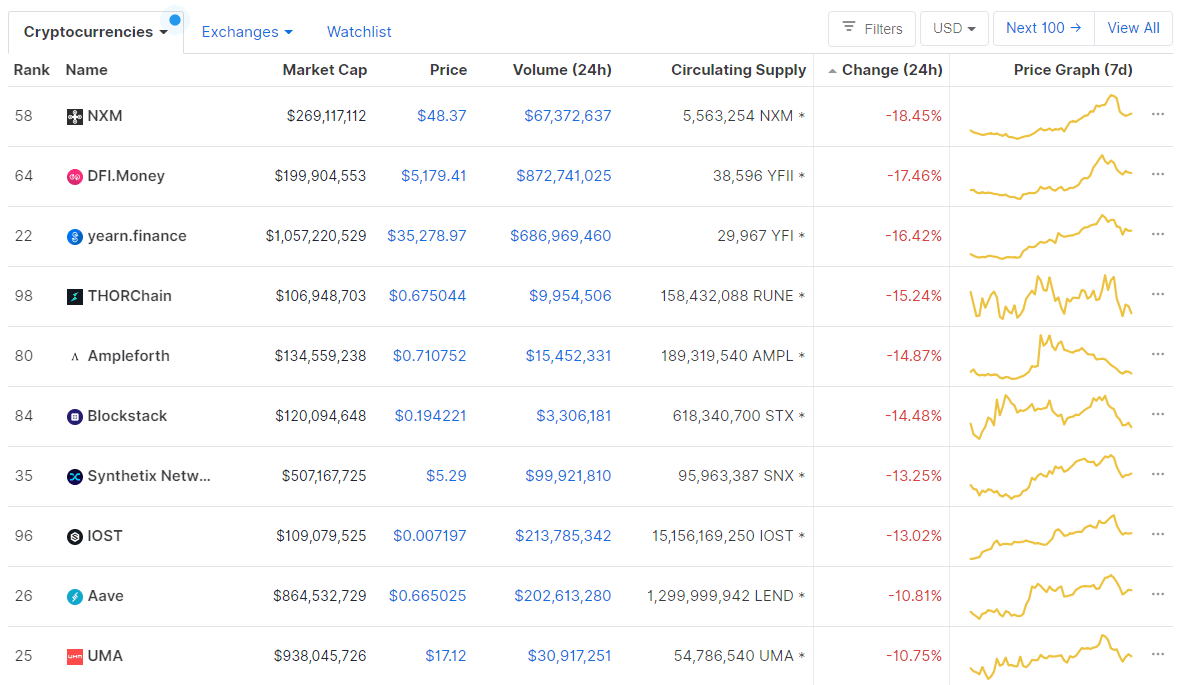Sort the table by Name column
This screenshot has width=1188, height=685.
[x=86, y=70]
